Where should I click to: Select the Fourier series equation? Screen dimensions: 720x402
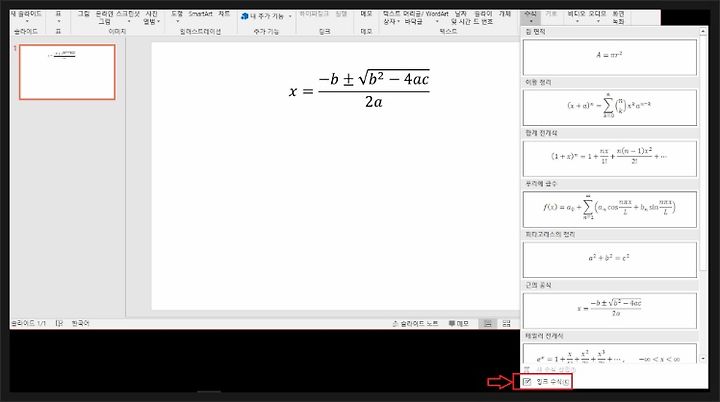click(x=609, y=209)
